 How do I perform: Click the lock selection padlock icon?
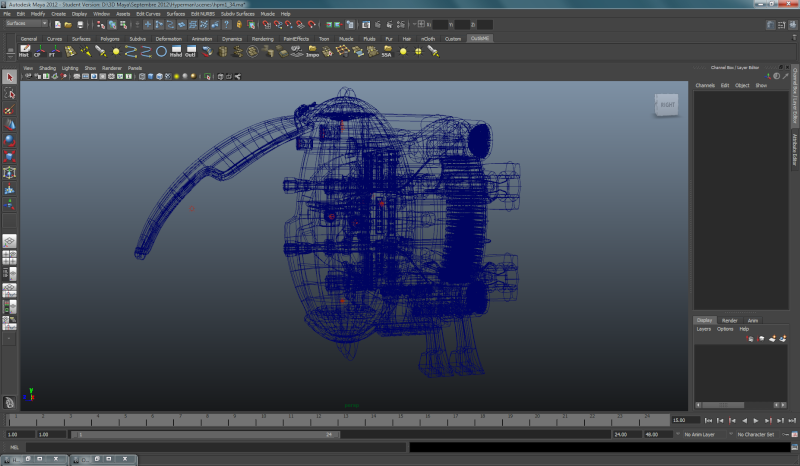pos(239,24)
